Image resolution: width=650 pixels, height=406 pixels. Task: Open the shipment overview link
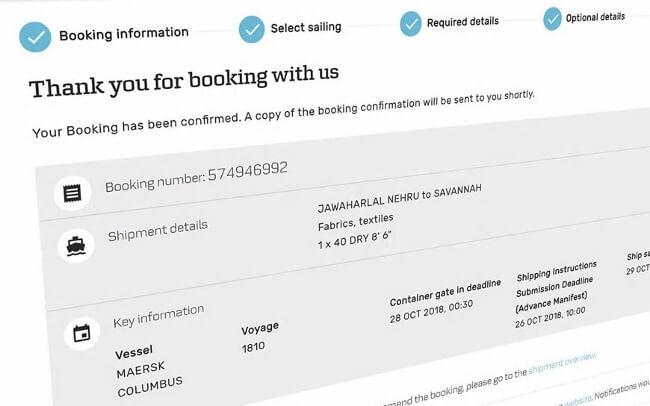562,364
